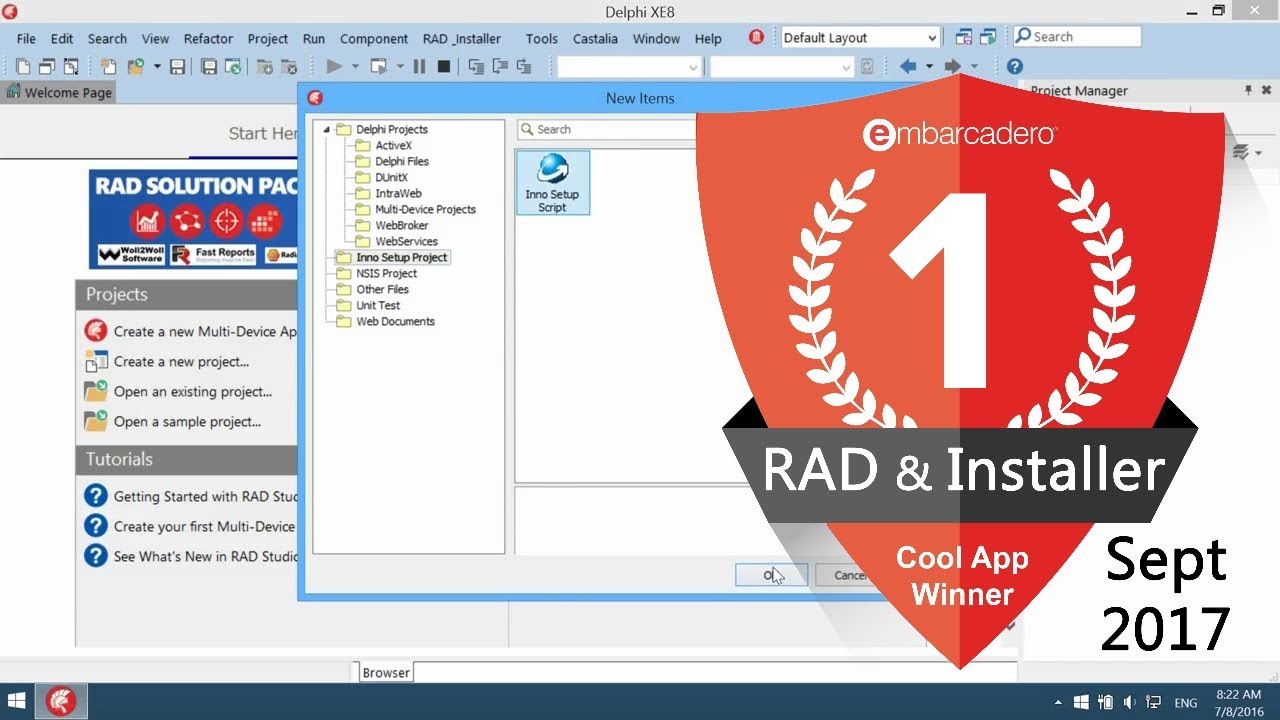This screenshot has width=1280, height=720.
Task: Click Open an existing project link
Action: [x=193, y=391]
